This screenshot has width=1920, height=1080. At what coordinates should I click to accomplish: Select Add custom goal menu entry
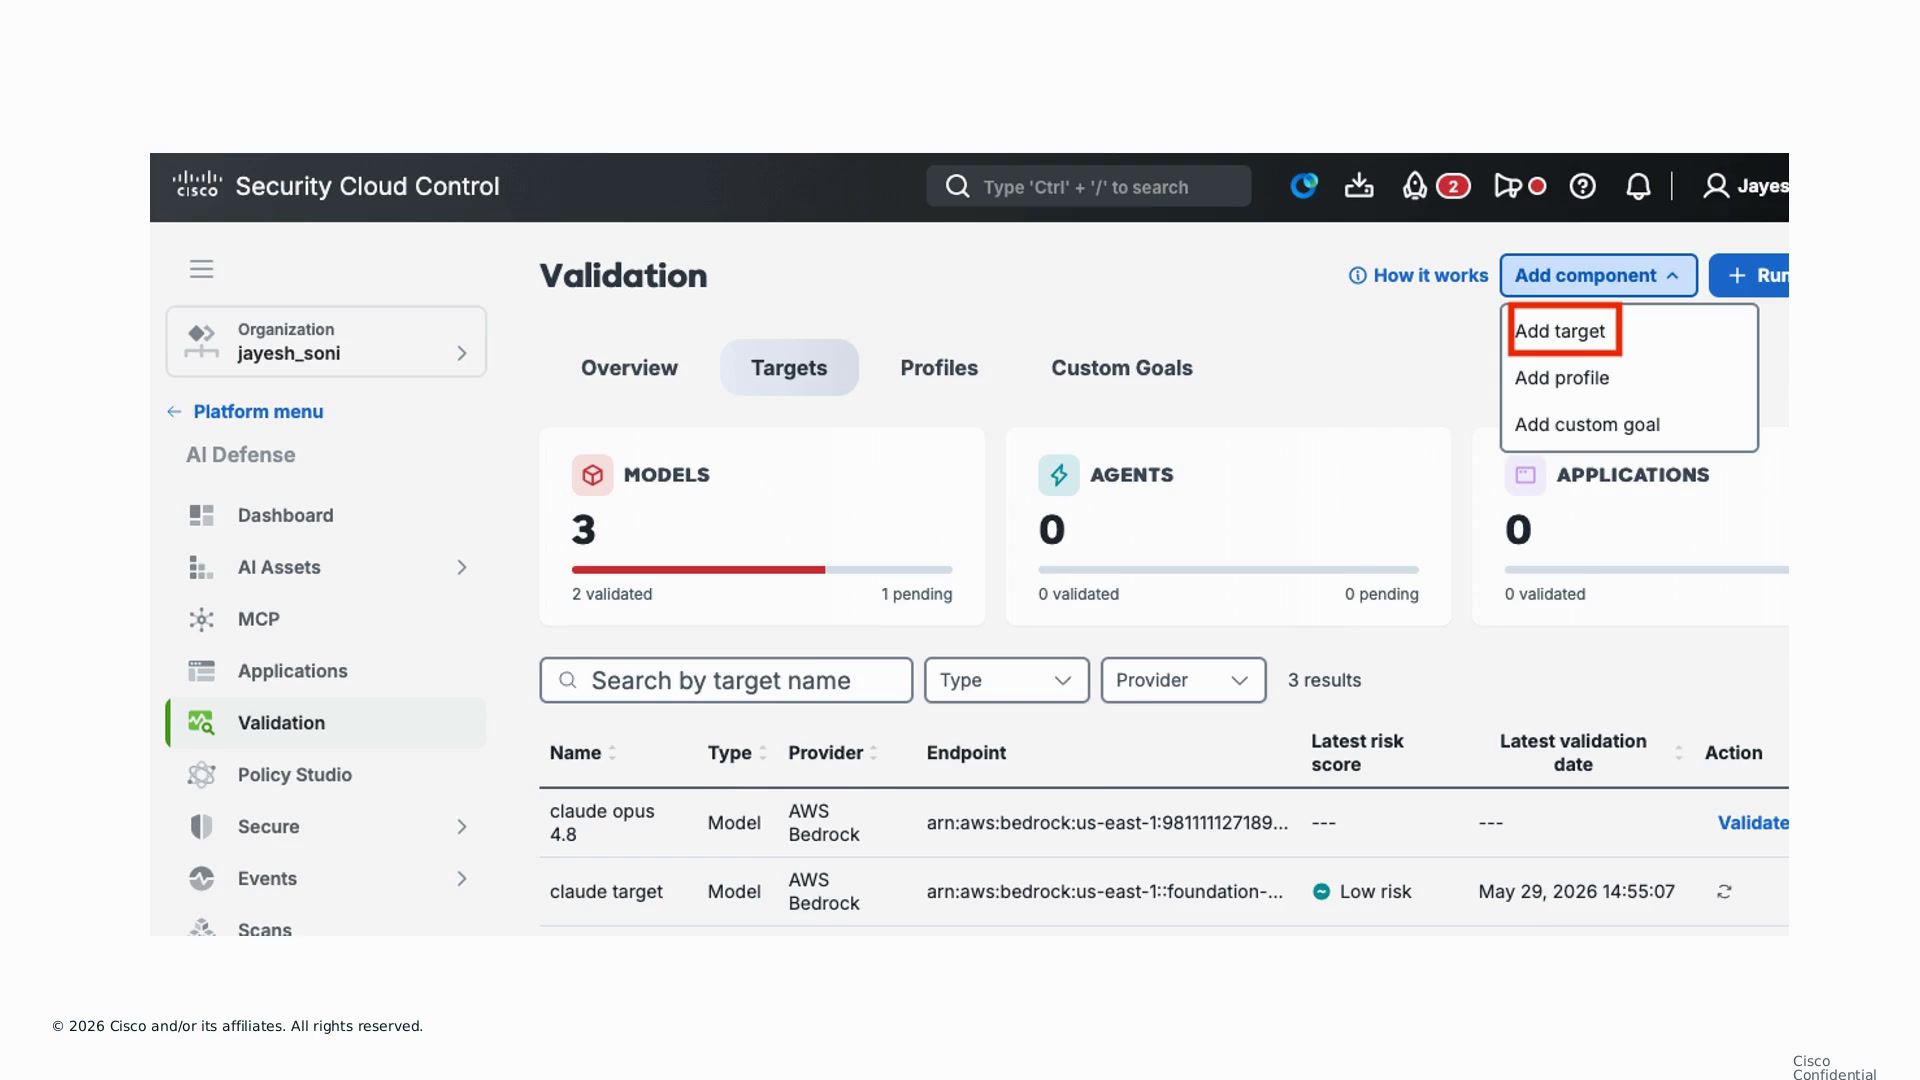click(1586, 425)
